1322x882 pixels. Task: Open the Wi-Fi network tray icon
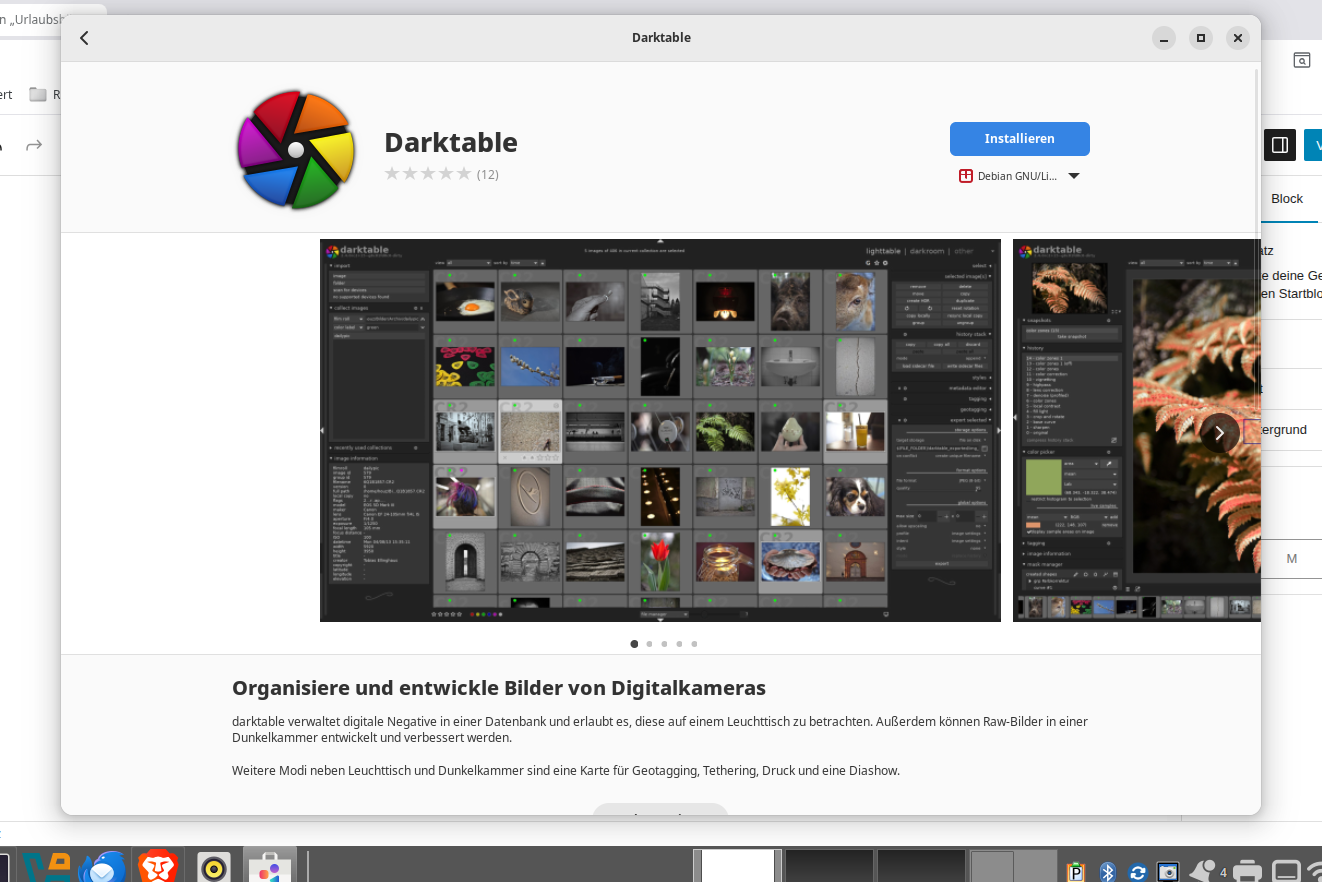coord(1314,871)
